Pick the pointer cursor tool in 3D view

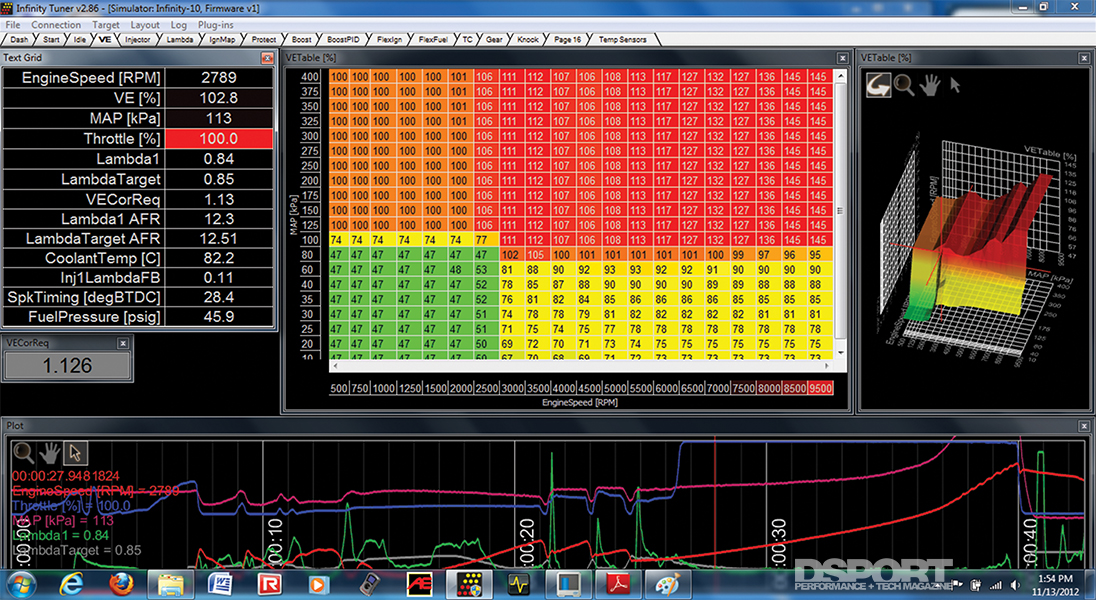(x=955, y=85)
